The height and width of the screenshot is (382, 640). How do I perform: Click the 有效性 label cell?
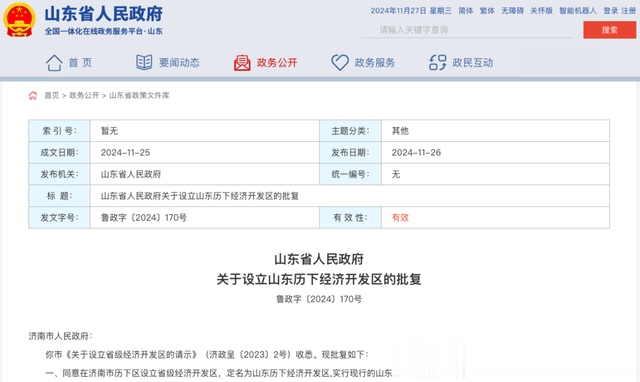coord(350,218)
